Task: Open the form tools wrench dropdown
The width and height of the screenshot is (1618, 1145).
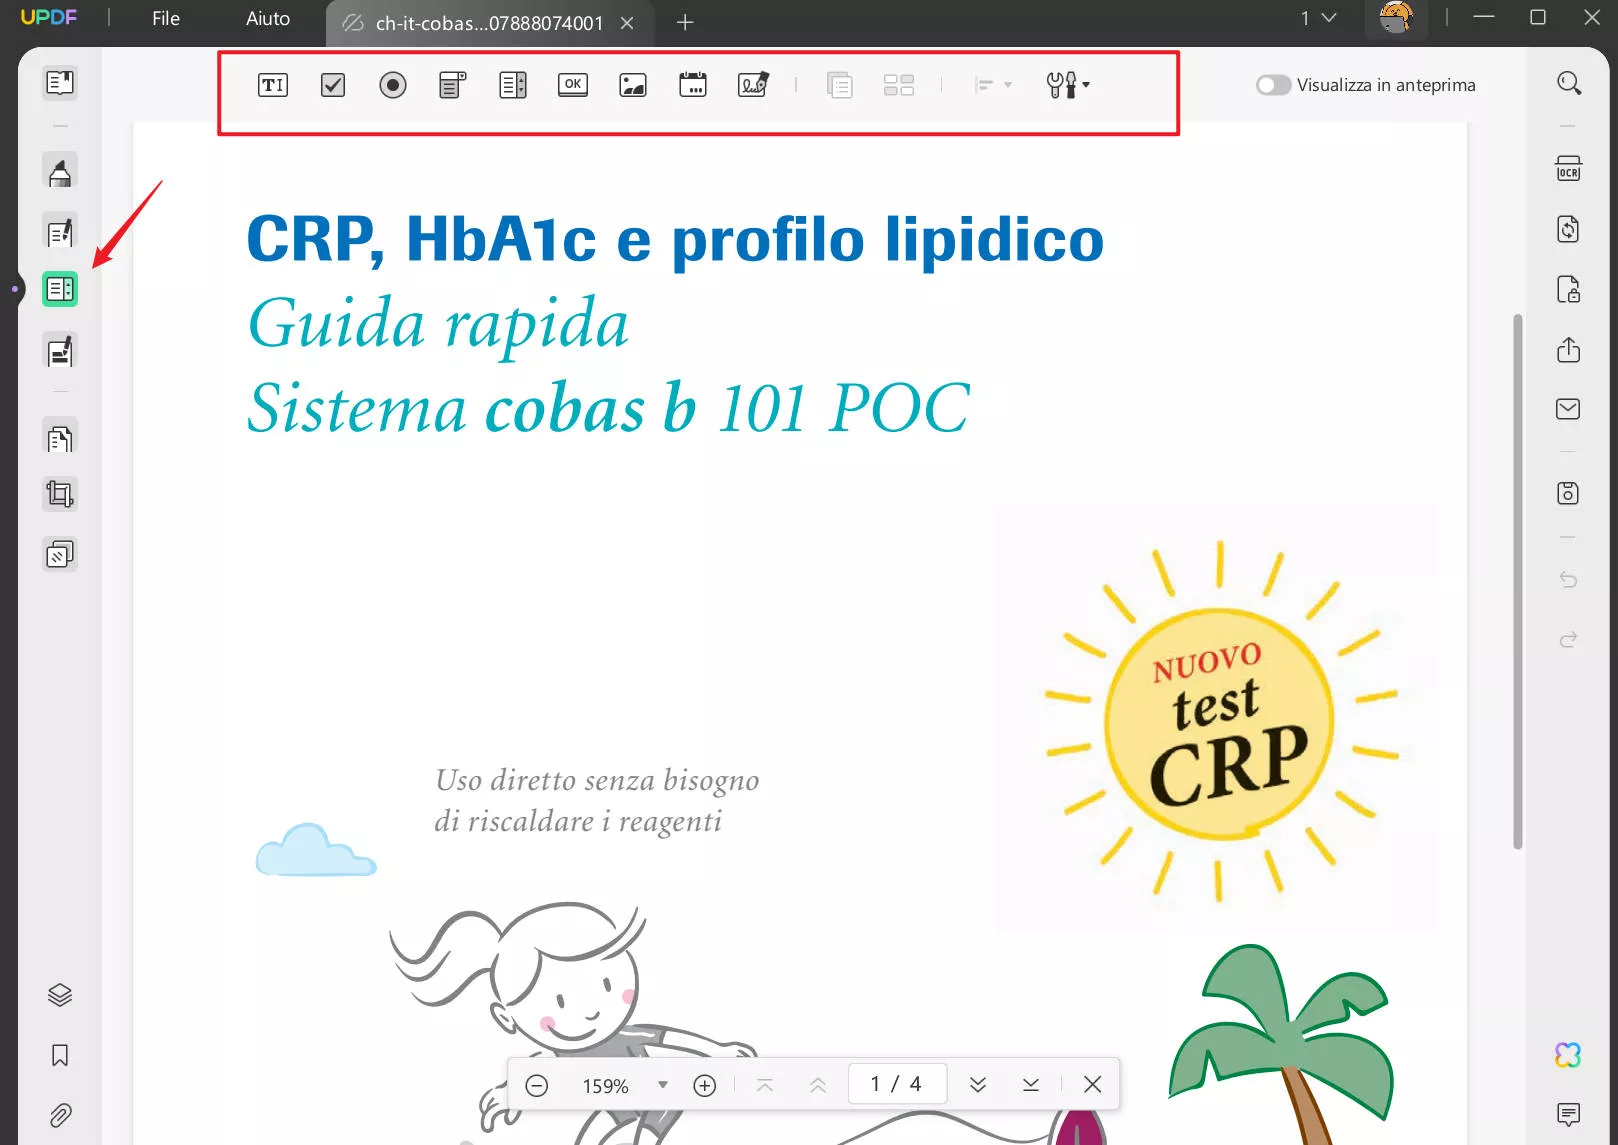Action: 1068,85
